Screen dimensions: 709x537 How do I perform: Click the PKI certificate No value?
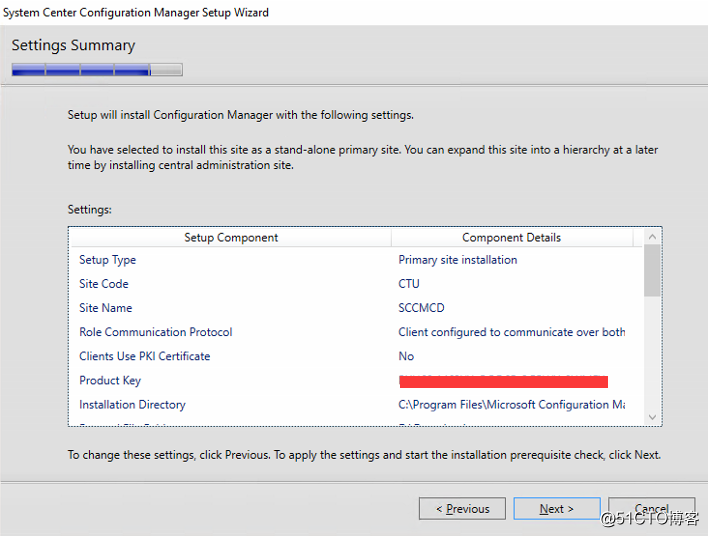[x=406, y=356]
